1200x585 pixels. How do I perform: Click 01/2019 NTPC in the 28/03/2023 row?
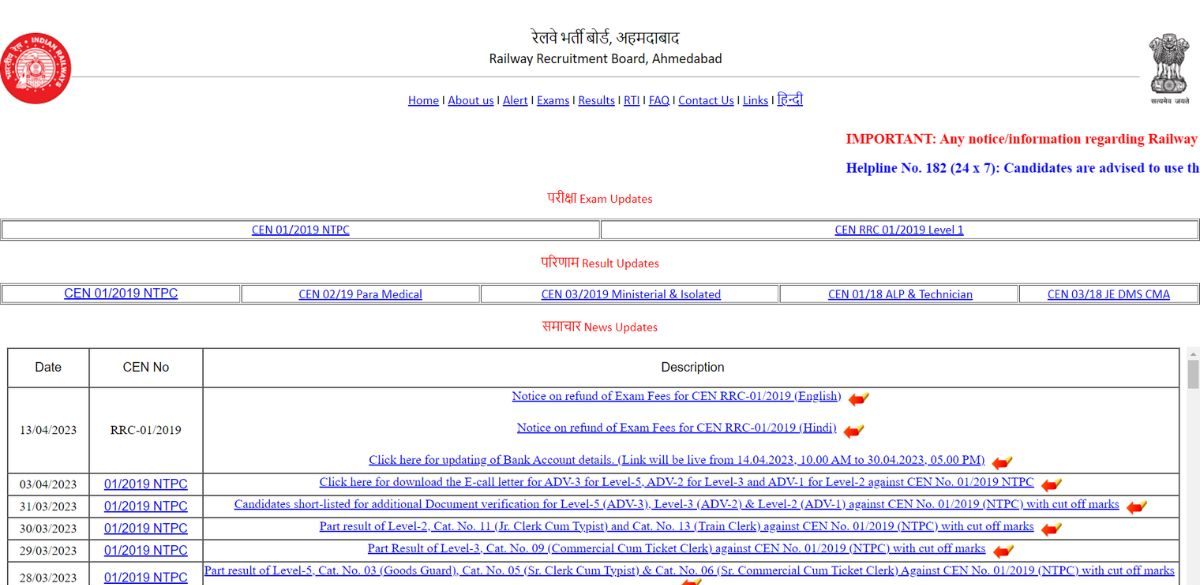[146, 577]
